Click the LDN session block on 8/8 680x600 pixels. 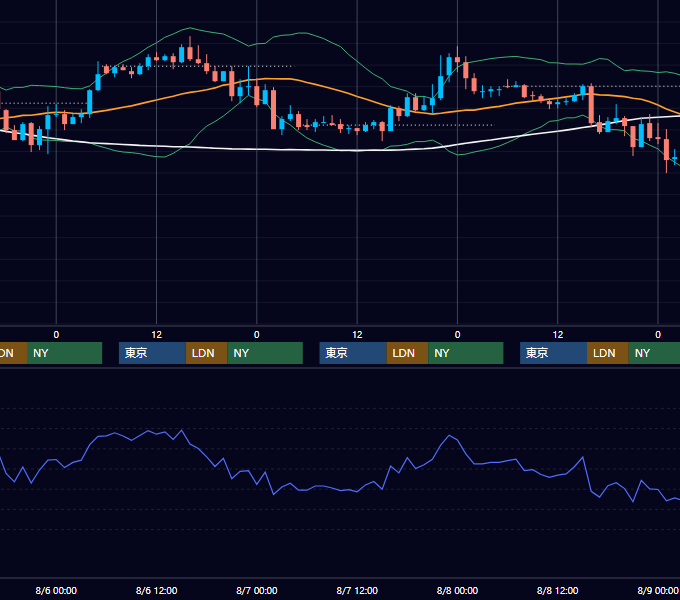608,353
